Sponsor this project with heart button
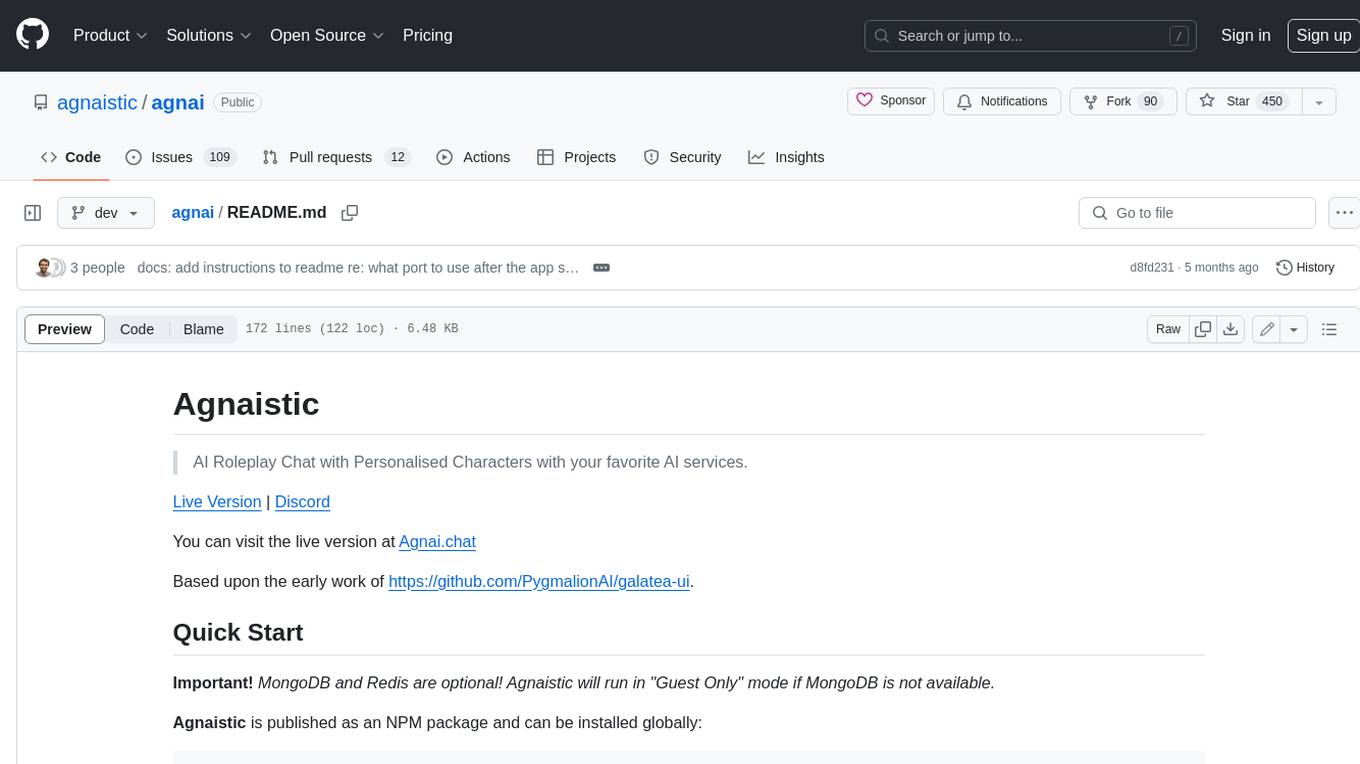Viewport: 1360px width, 764px height. pyautogui.click(x=891, y=101)
